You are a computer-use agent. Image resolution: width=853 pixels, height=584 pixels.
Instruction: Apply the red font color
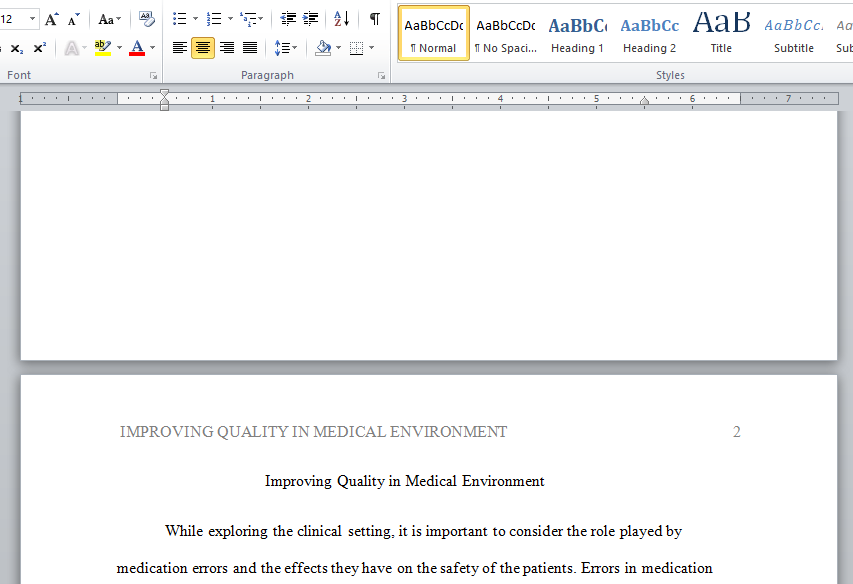[x=137, y=48]
